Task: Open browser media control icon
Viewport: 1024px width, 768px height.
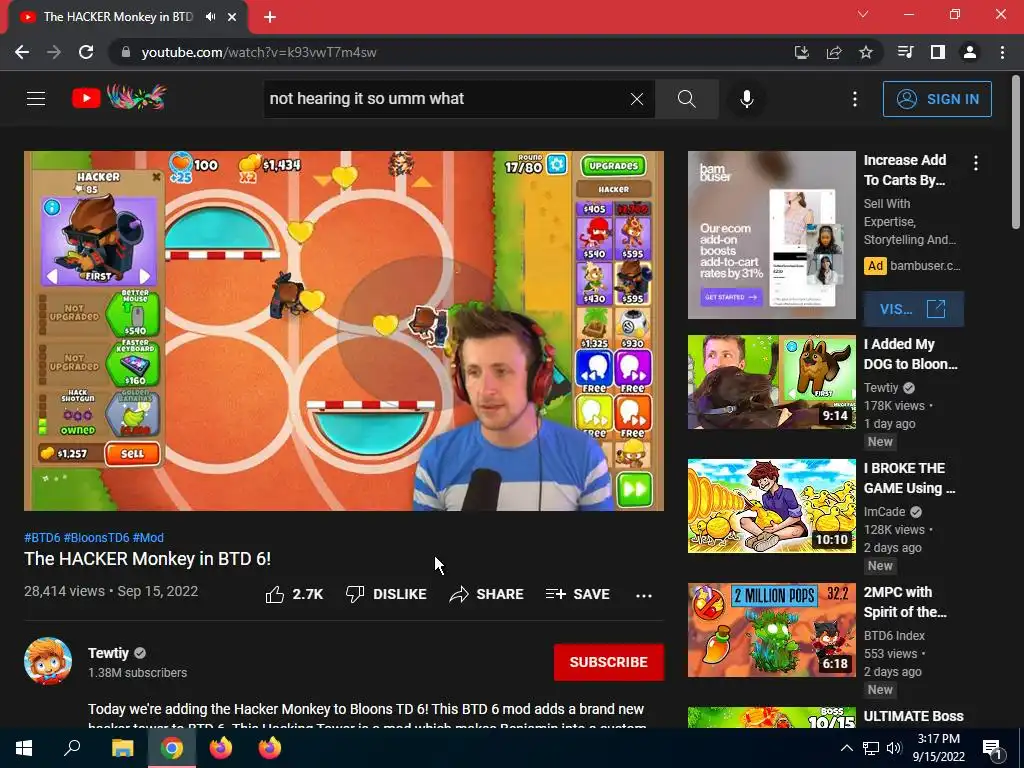Action: pyautogui.click(x=905, y=52)
